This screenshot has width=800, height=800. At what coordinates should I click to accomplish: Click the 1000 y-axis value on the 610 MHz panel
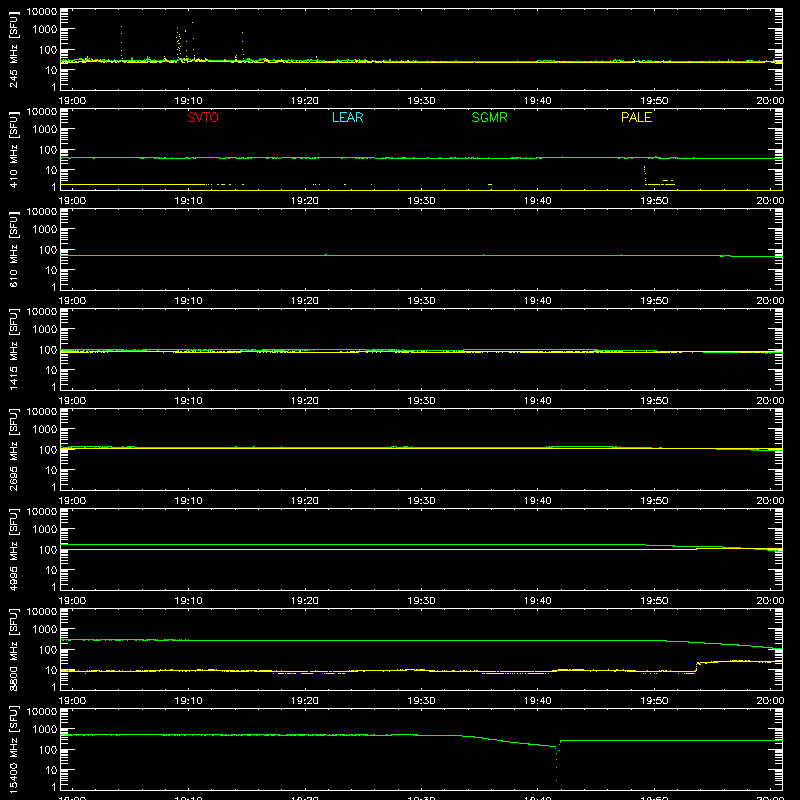(45, 229)
